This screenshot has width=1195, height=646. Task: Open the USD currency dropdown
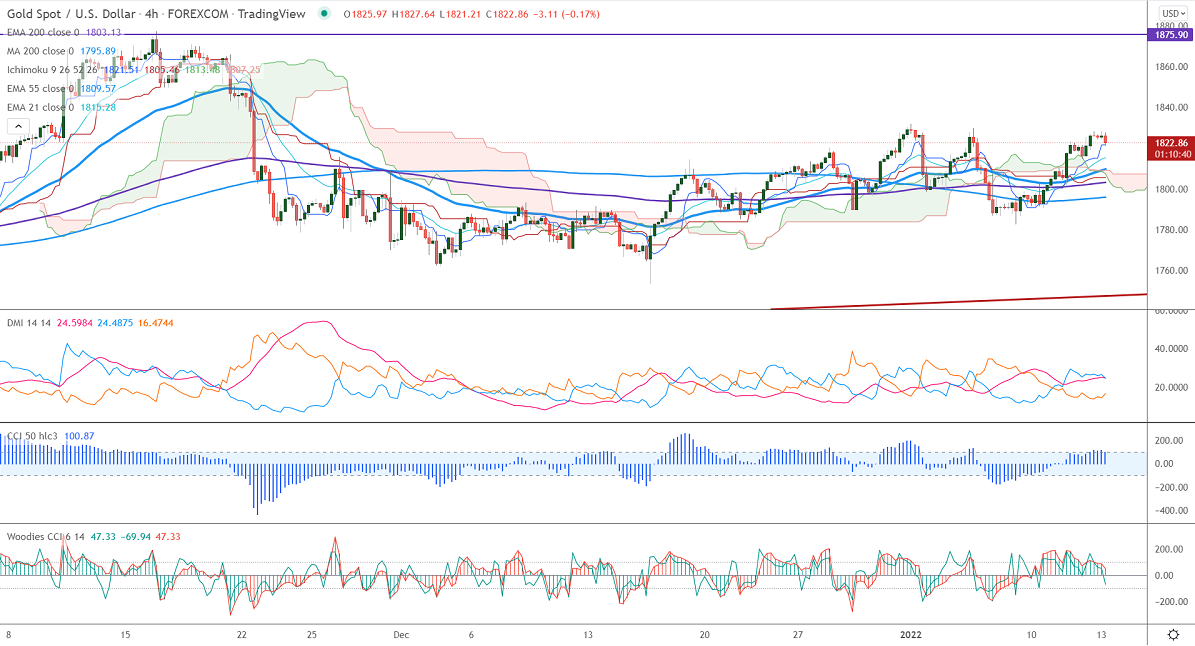coord(1174,14)
